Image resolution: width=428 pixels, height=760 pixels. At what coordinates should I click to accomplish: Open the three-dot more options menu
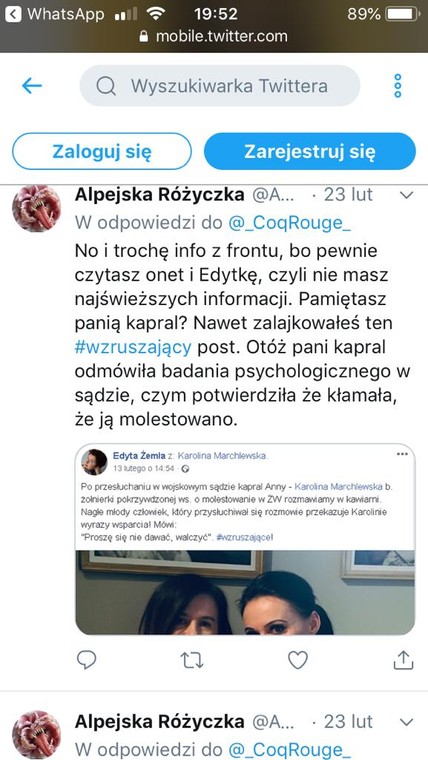[x=398, y=86]
